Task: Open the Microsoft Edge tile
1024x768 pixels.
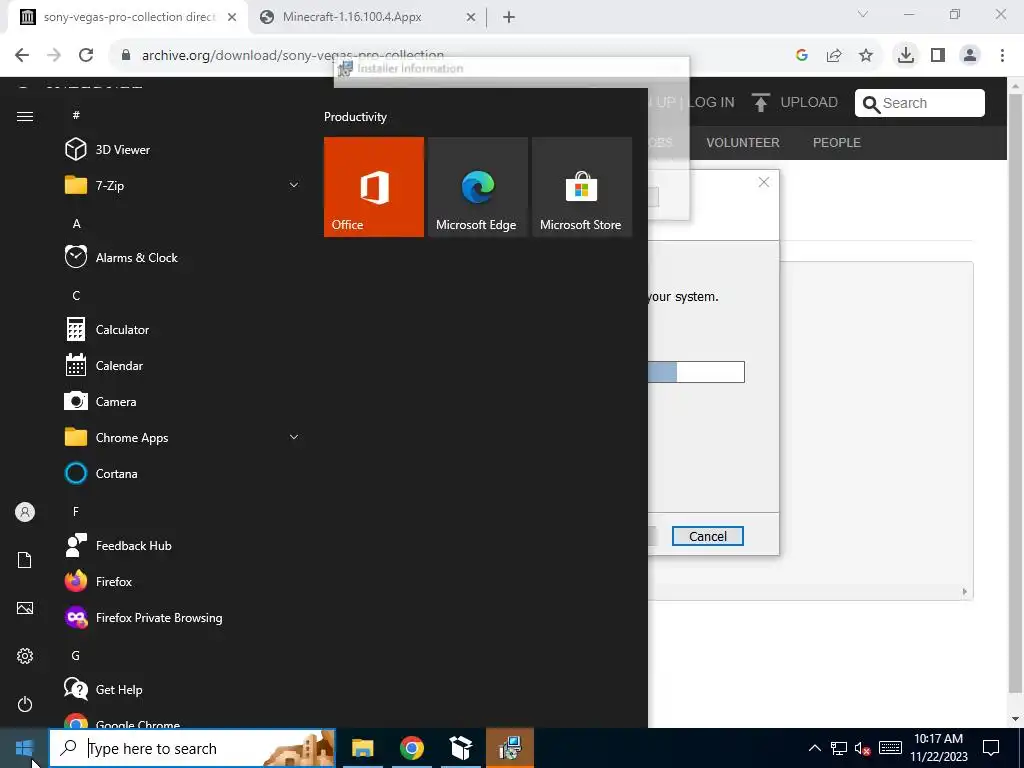Action: point(477,187)
